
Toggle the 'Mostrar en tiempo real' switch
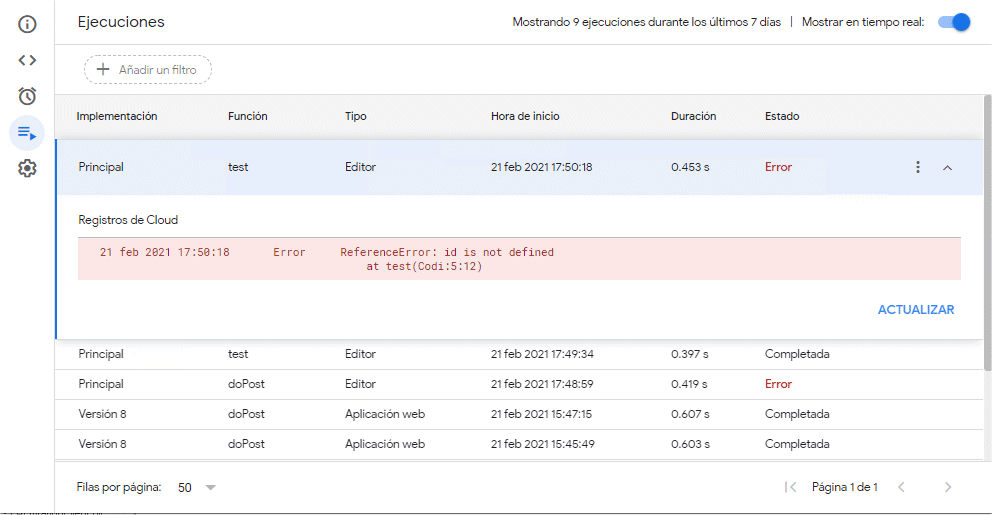click(x=954, y=22)
